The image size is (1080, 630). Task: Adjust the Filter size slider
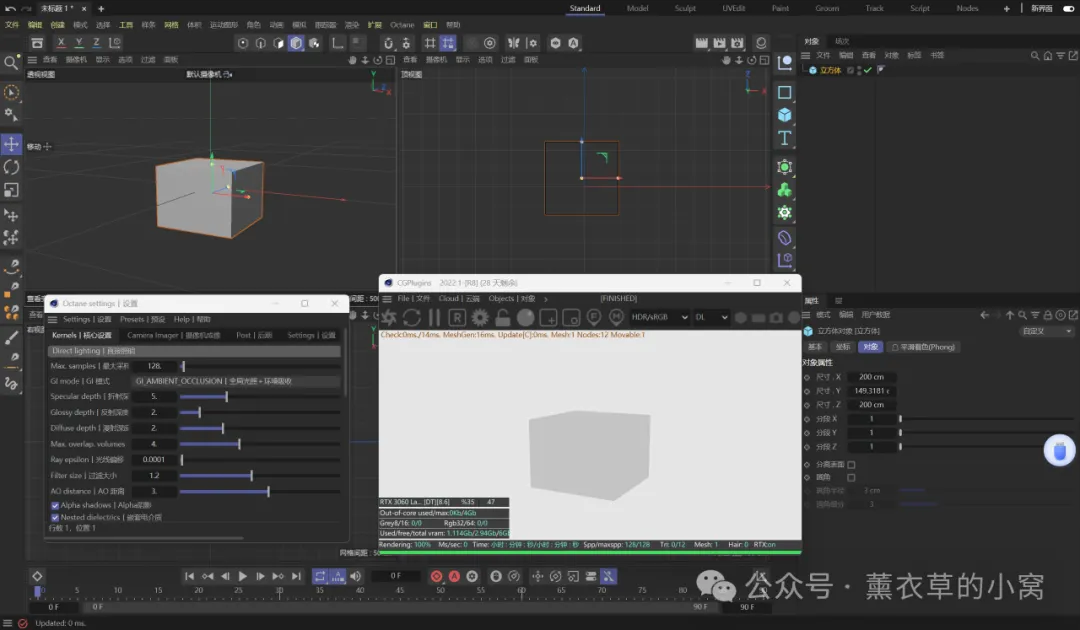pyautogui.click(x=260, y=476)
